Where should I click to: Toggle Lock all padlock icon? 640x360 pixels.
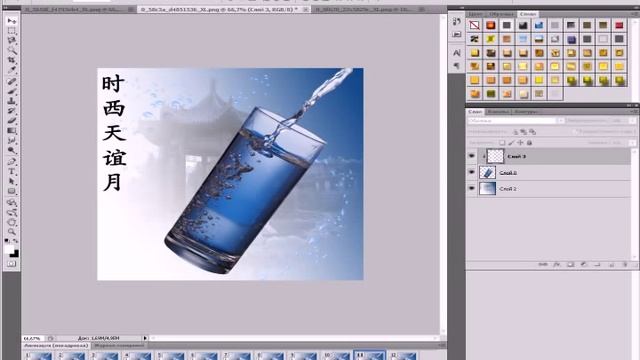(x=529, y=143)
